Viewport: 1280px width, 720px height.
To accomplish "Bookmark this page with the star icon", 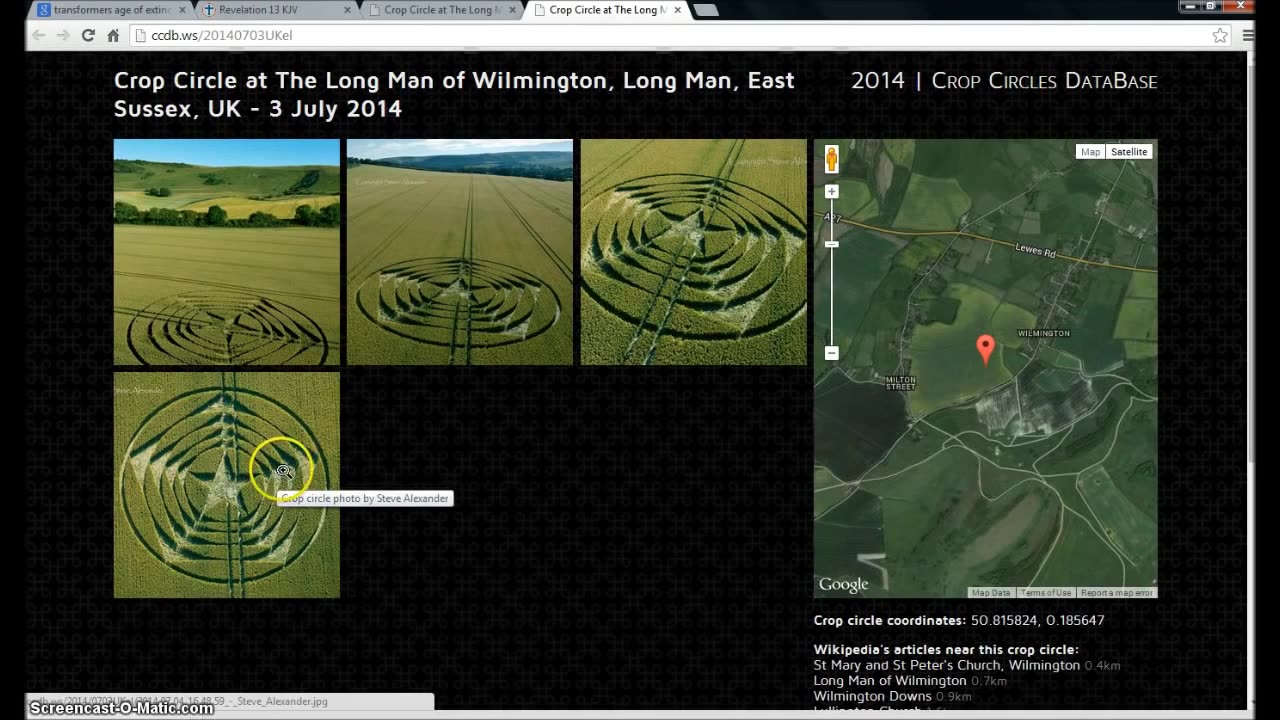I will pyautogui.click(x=1220, y=35).
